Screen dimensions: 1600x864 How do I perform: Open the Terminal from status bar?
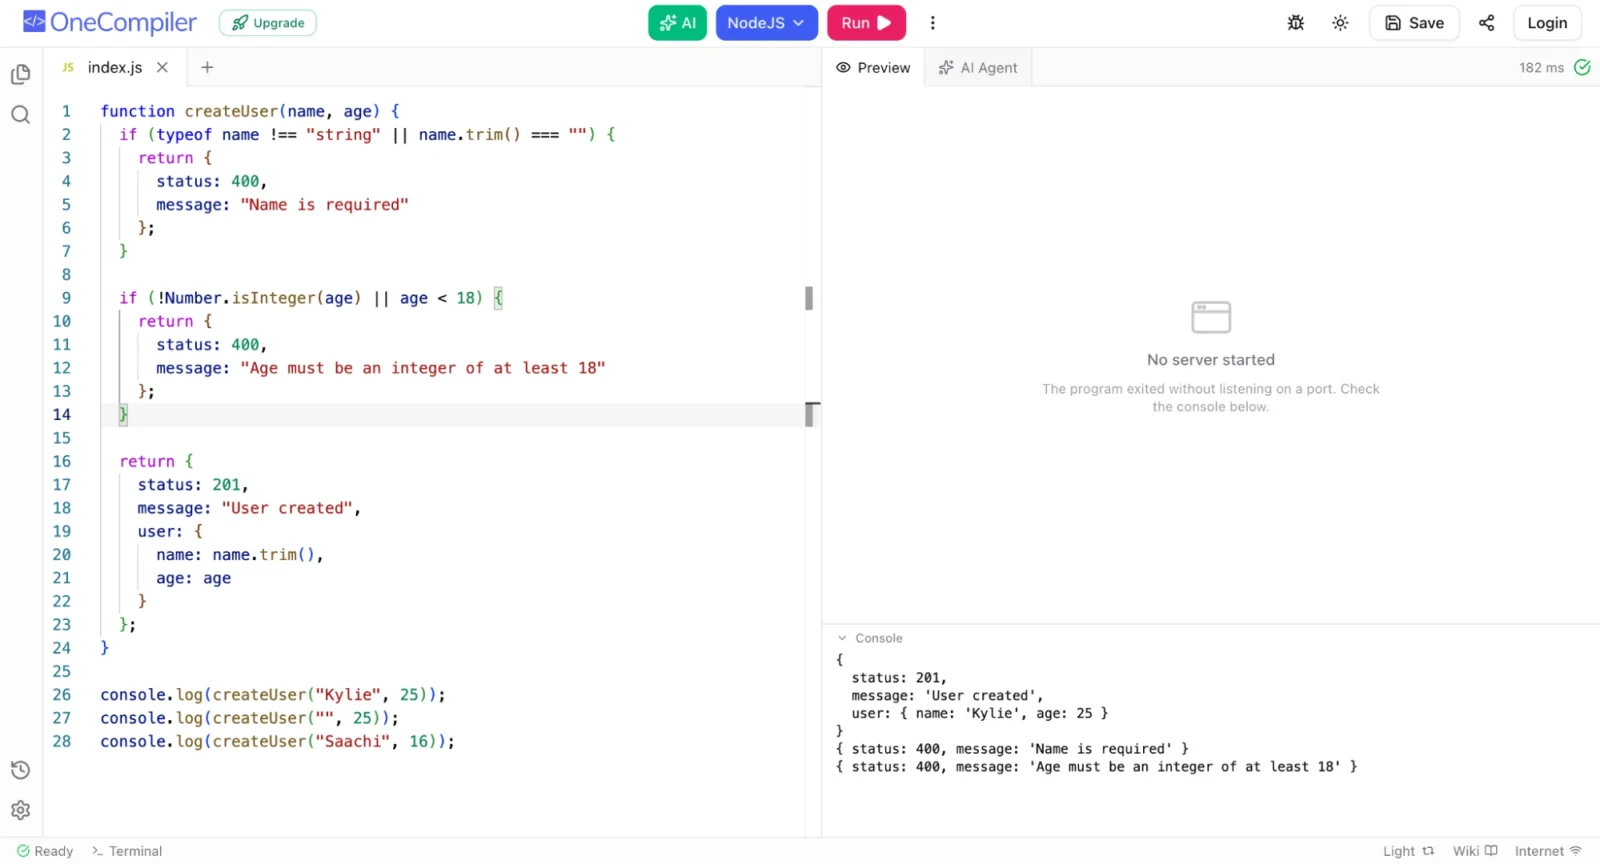tap(127, 851)
